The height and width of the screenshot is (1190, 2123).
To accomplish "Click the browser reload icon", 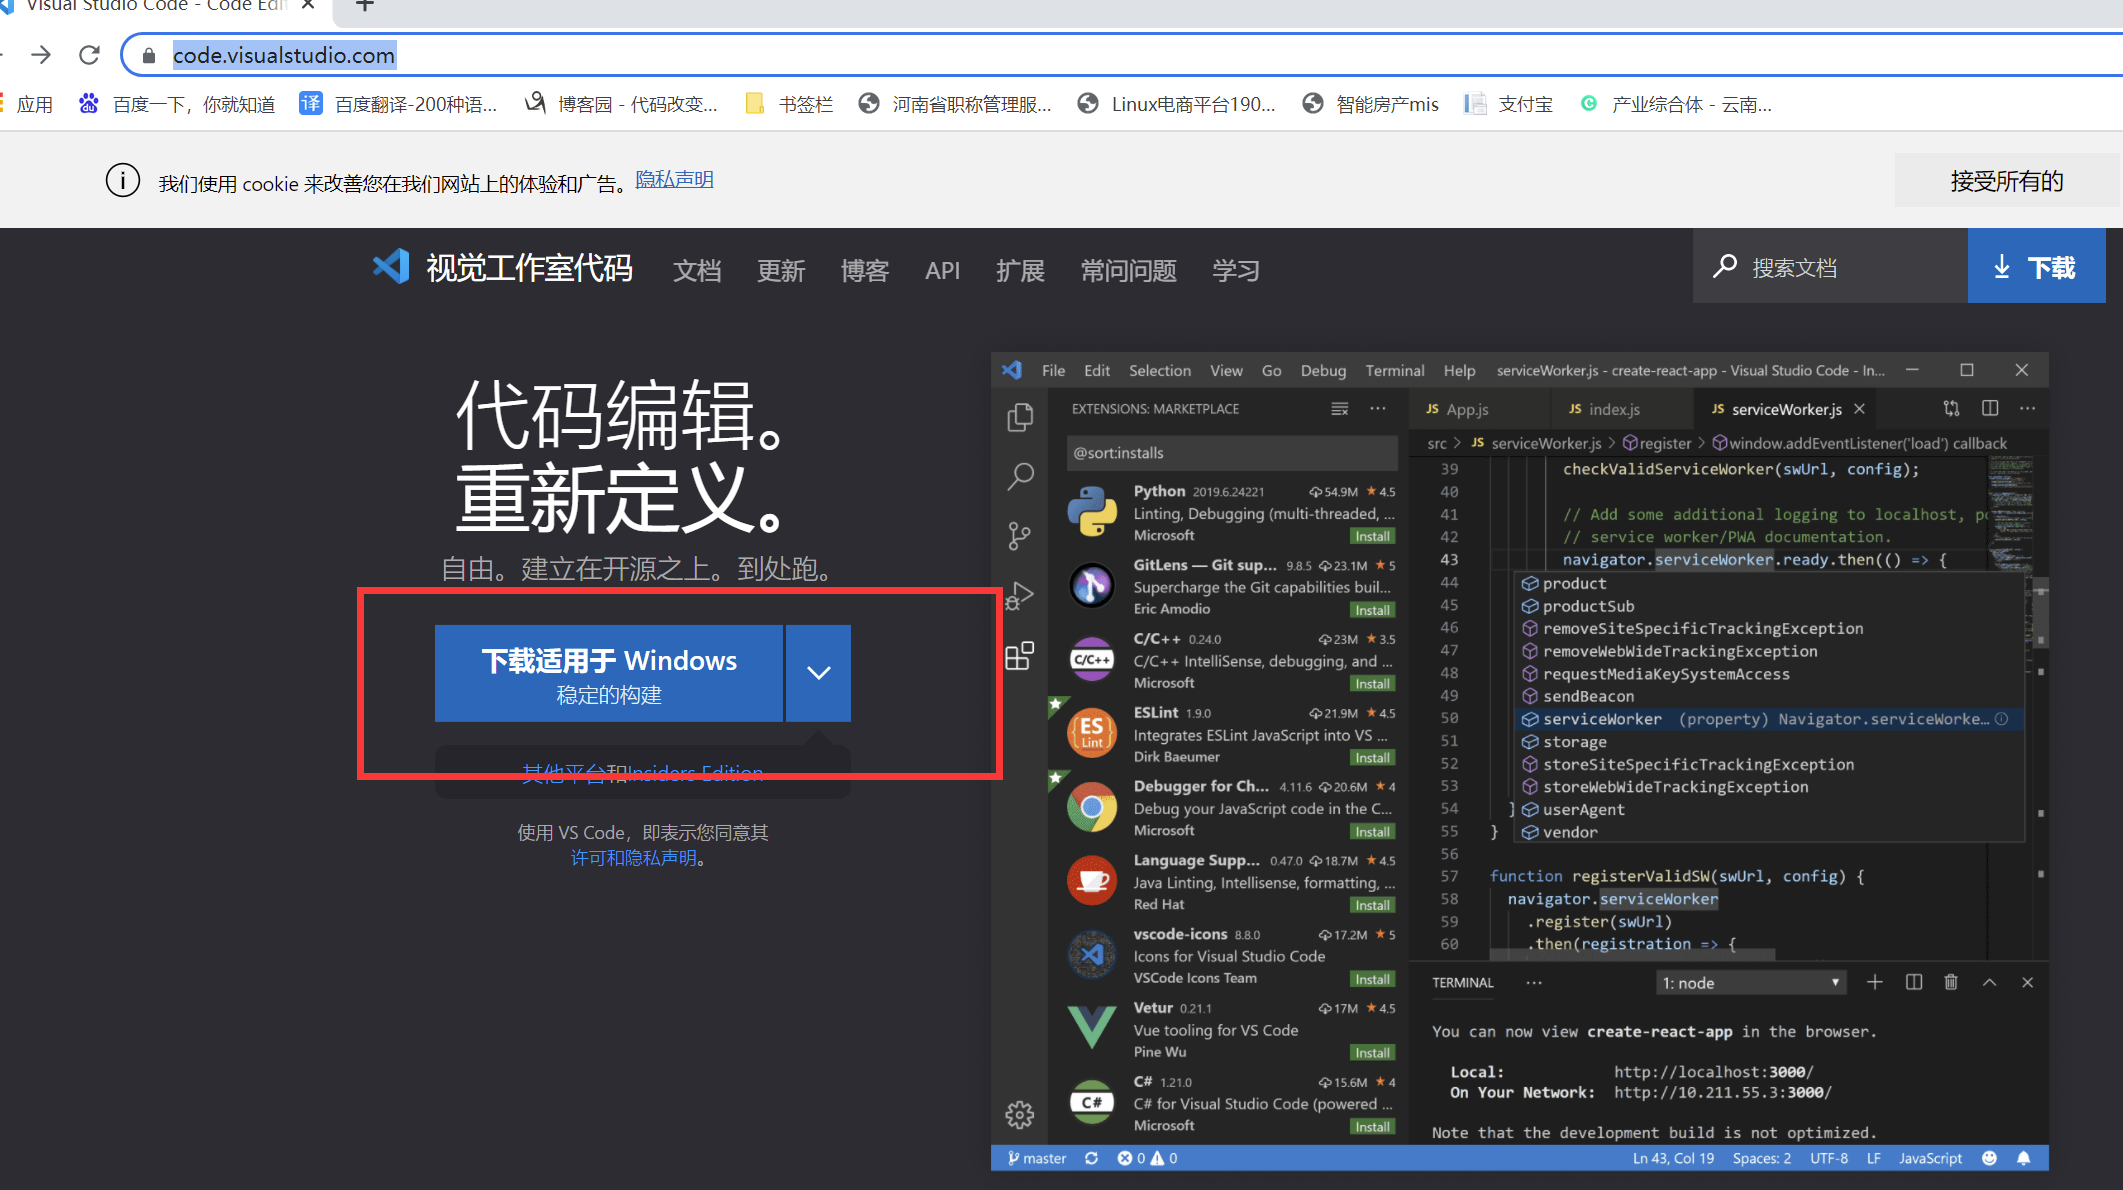I will click(x=89, y=55).
